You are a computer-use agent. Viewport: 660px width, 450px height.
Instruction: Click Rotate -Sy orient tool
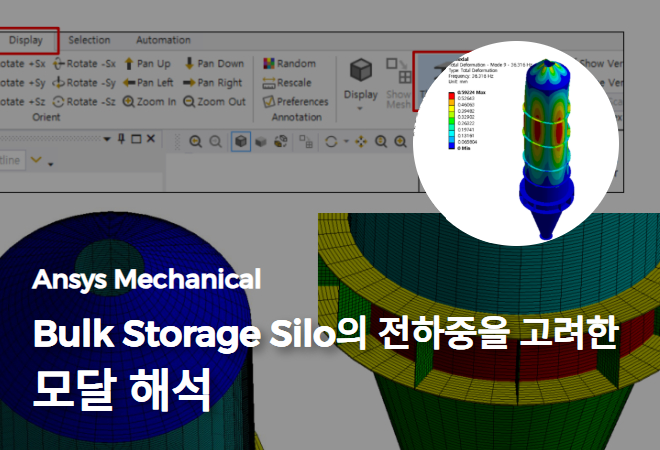[84, 83]
